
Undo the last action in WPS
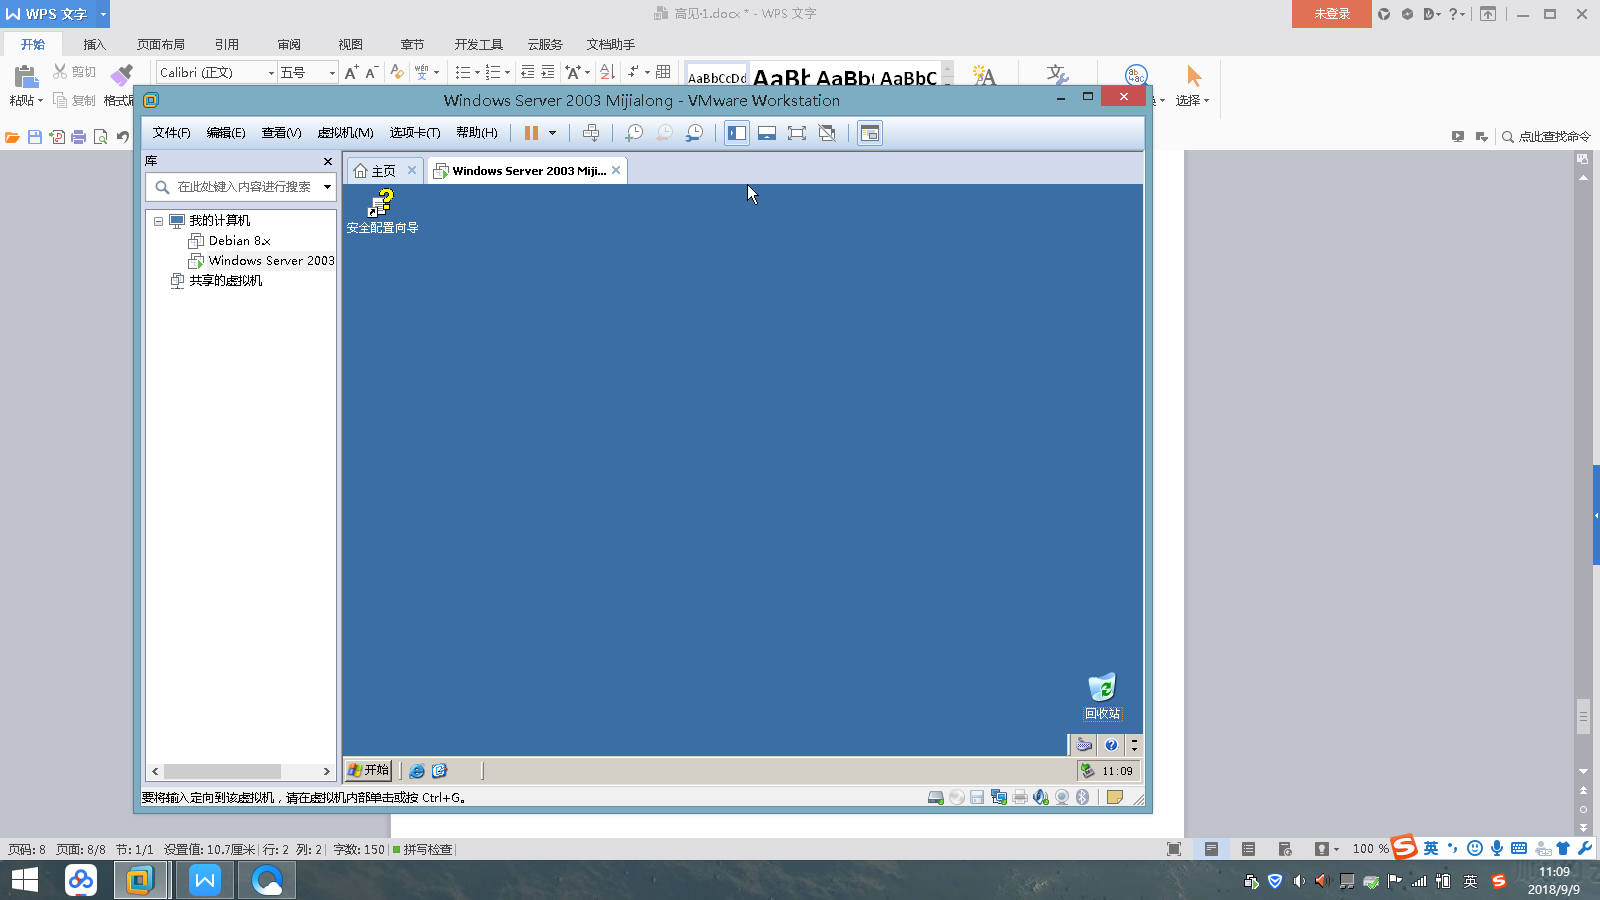tap(123, 137)
